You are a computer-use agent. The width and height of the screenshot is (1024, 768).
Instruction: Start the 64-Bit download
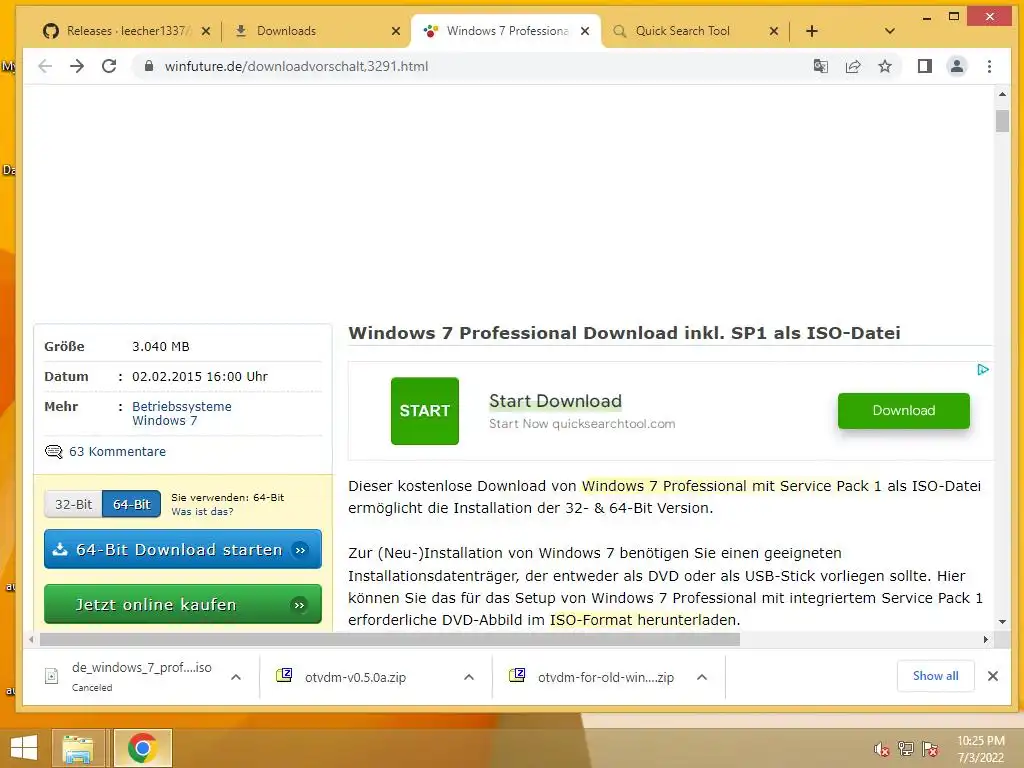(x=183, y=549)
